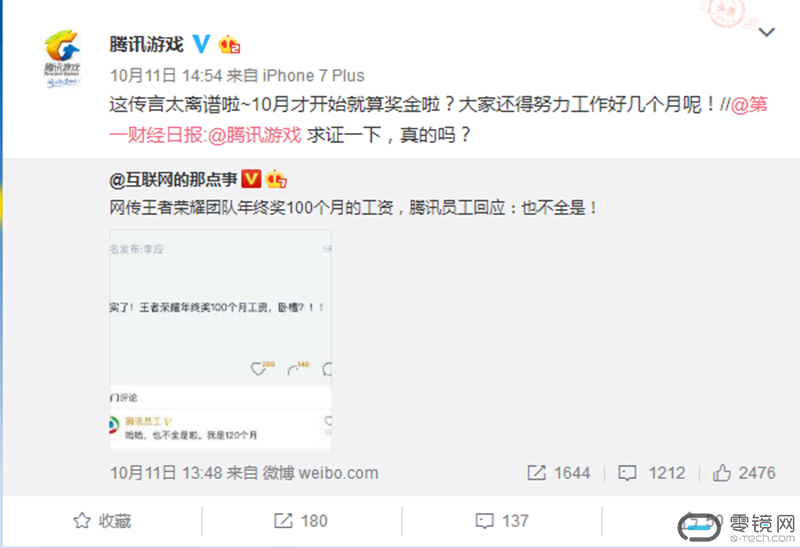Viewport: 800px width, 548px height.
Task: Open the @互联网的那点事 author link
Action: pyautogui.click(x=173, y=179)
